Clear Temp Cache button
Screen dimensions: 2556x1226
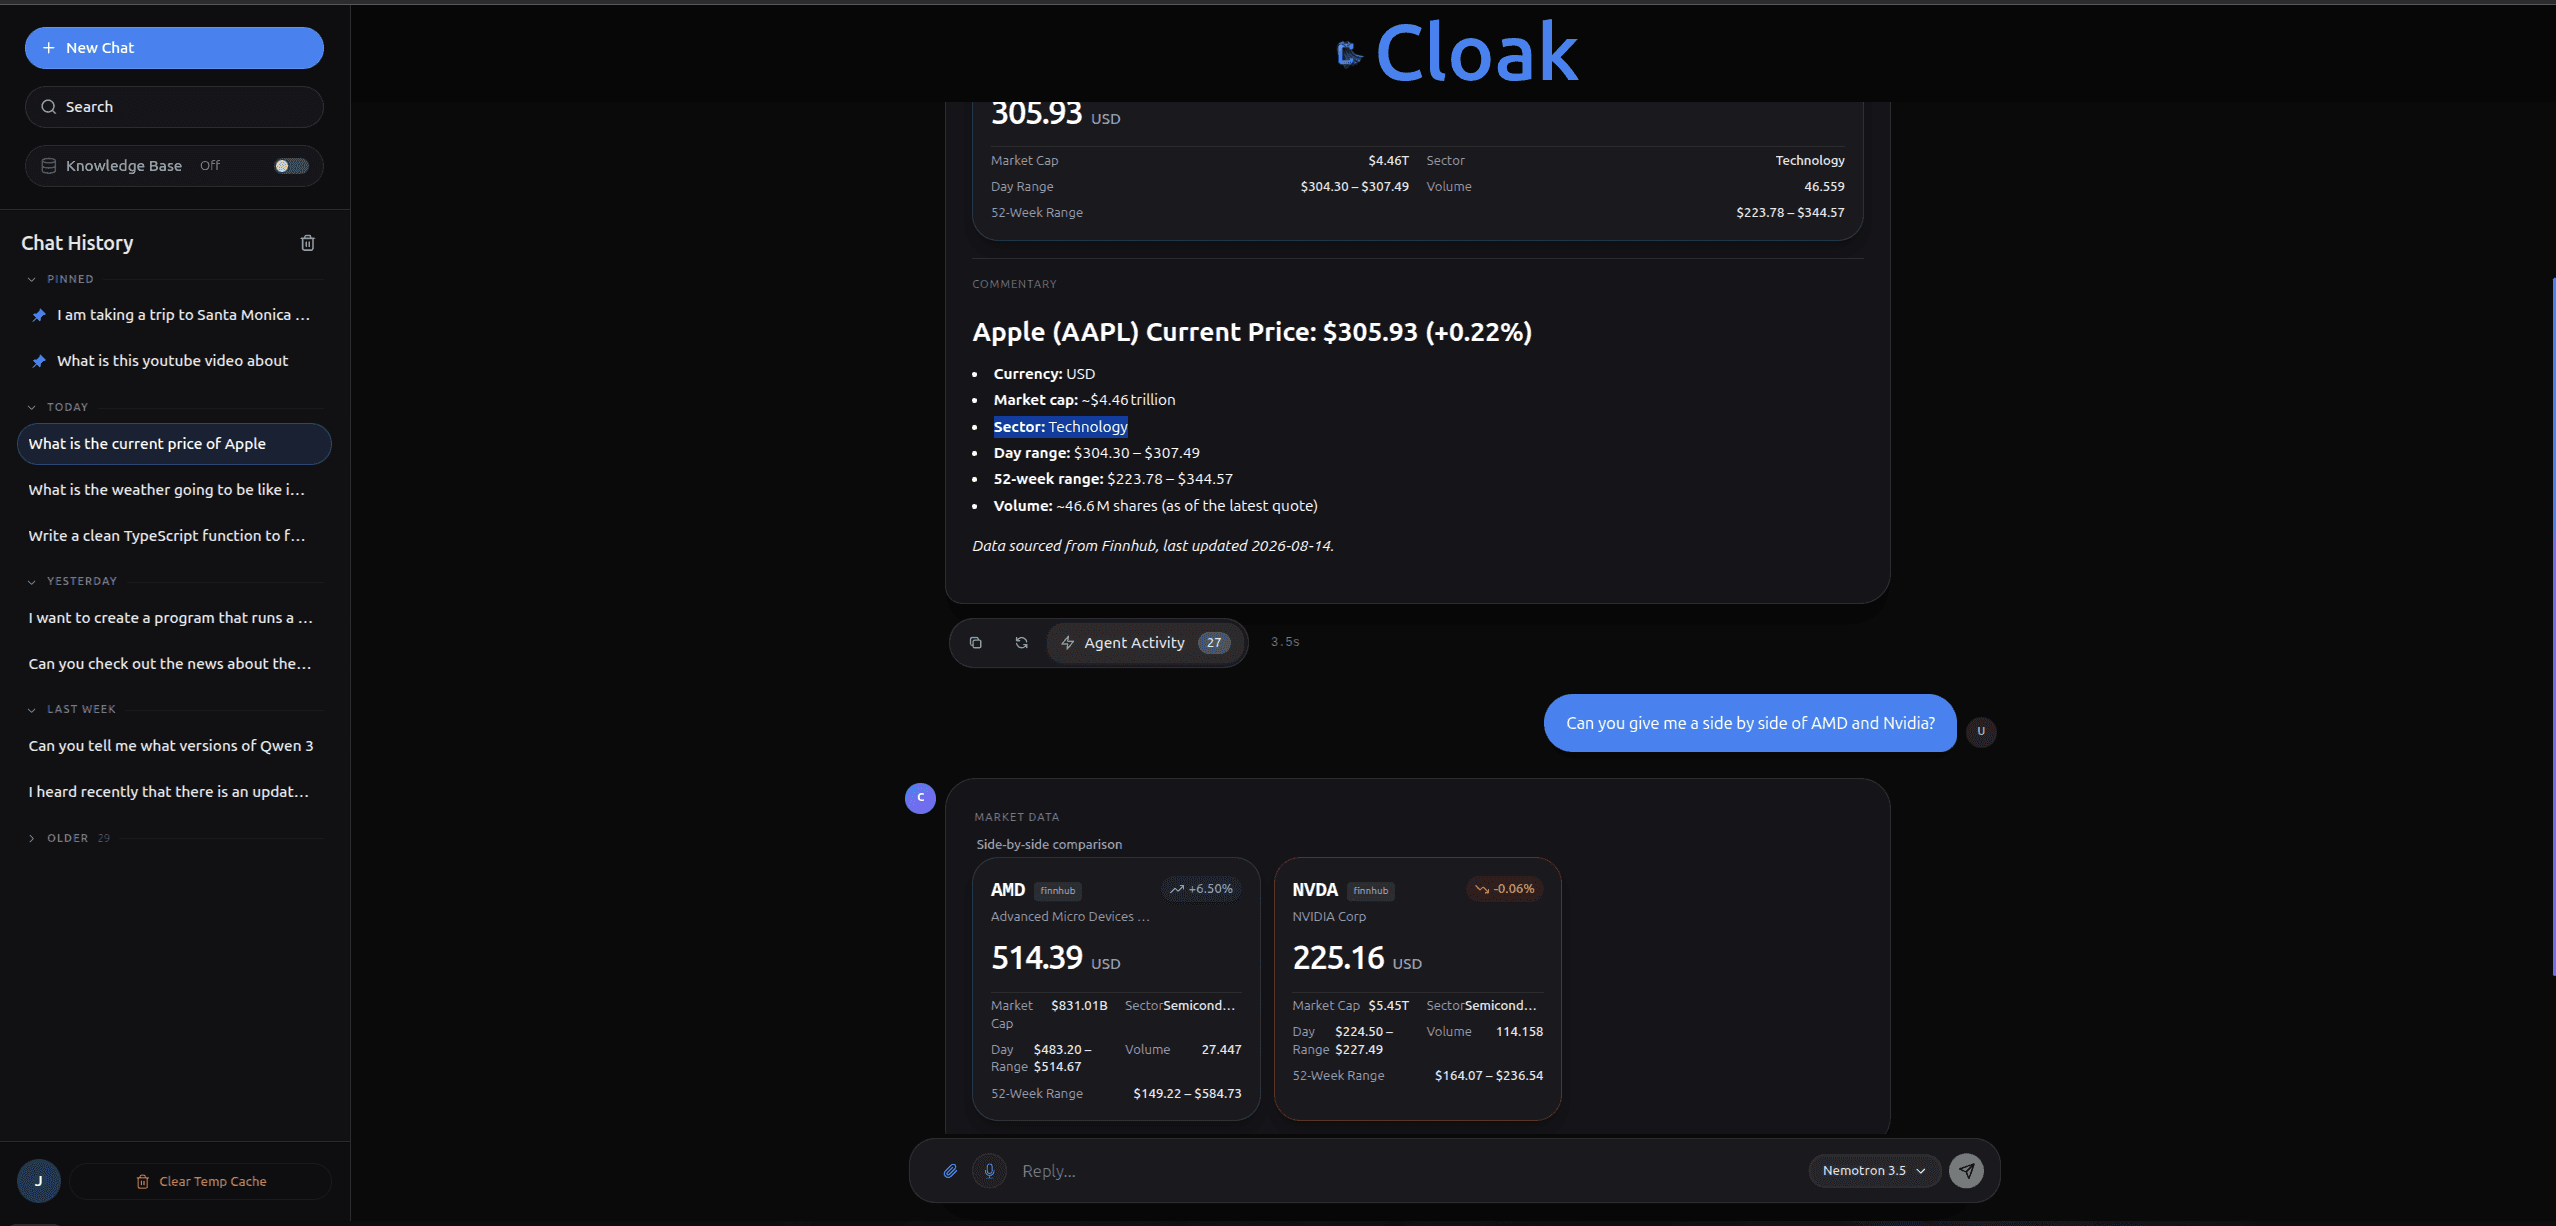click(x=201, y=1182)
